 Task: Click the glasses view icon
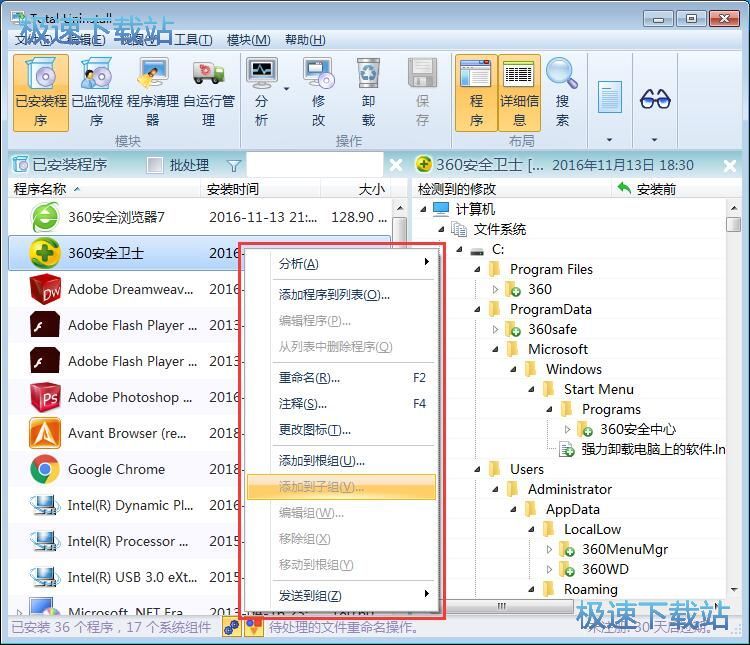click(x=655, y=100)
